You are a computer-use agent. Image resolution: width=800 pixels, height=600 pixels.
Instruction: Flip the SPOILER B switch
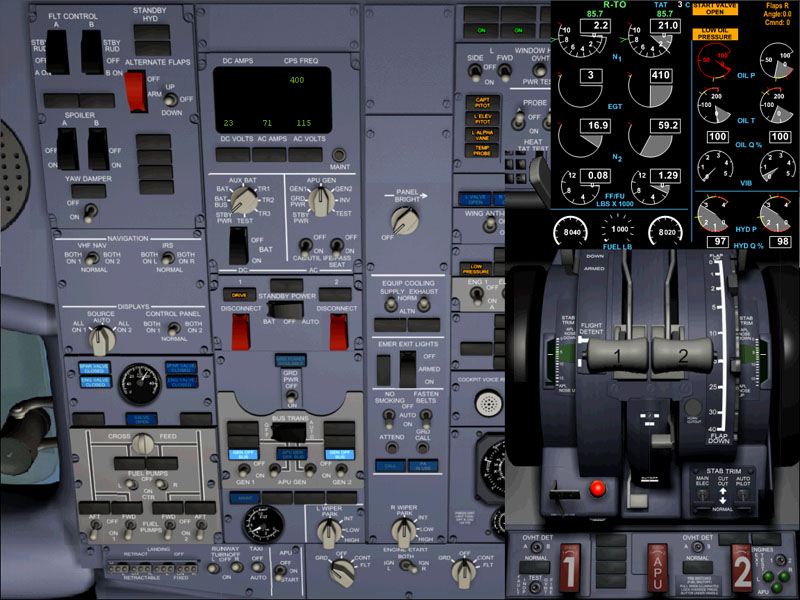coord(98,148)
